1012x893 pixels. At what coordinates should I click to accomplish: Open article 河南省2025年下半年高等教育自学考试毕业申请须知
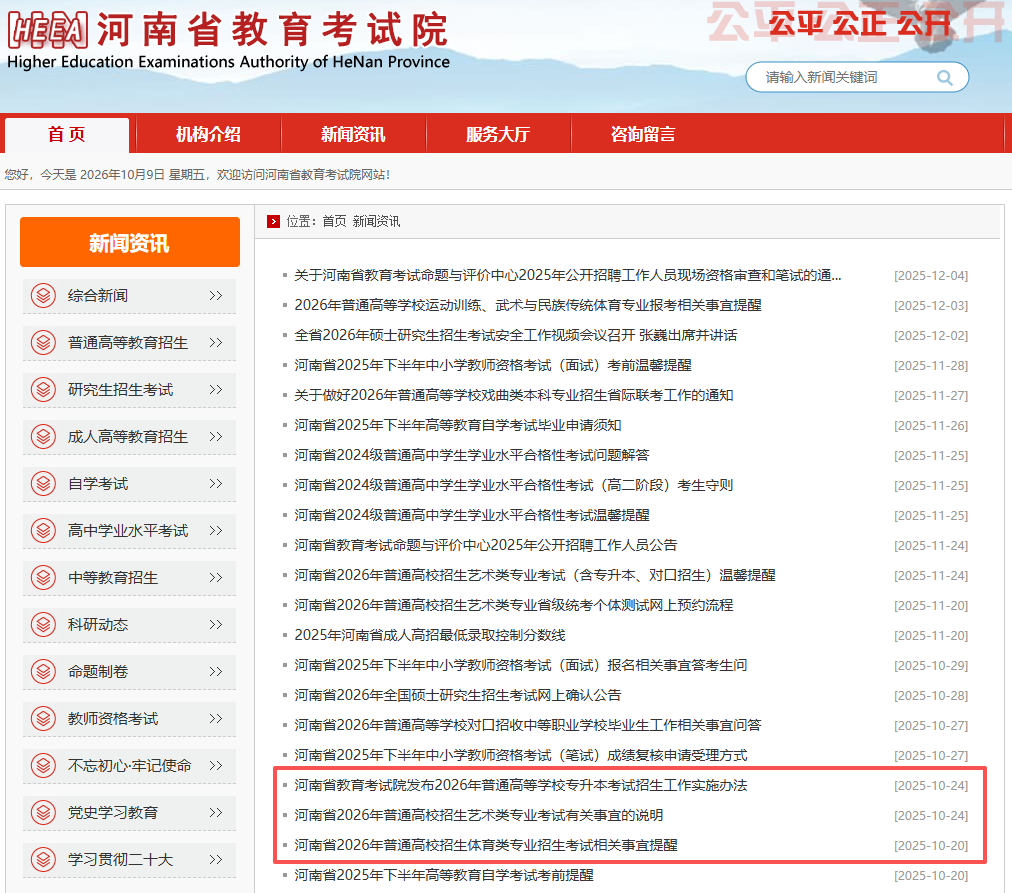(x=458, y=425)
